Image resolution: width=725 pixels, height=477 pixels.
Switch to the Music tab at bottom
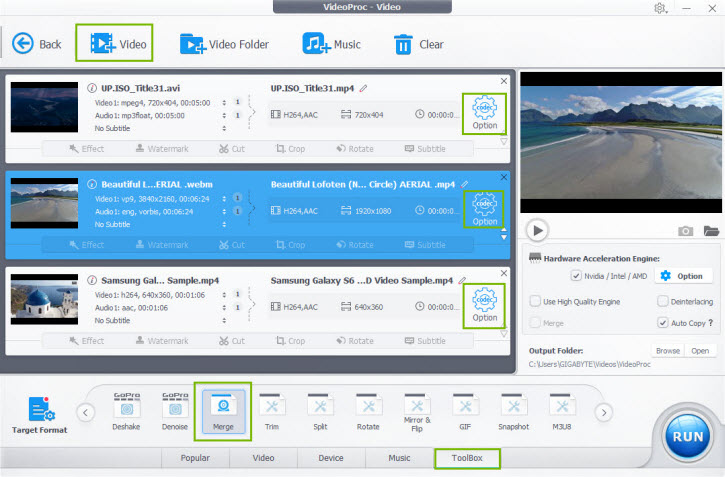pyautogui.click(x=399, y=458)
